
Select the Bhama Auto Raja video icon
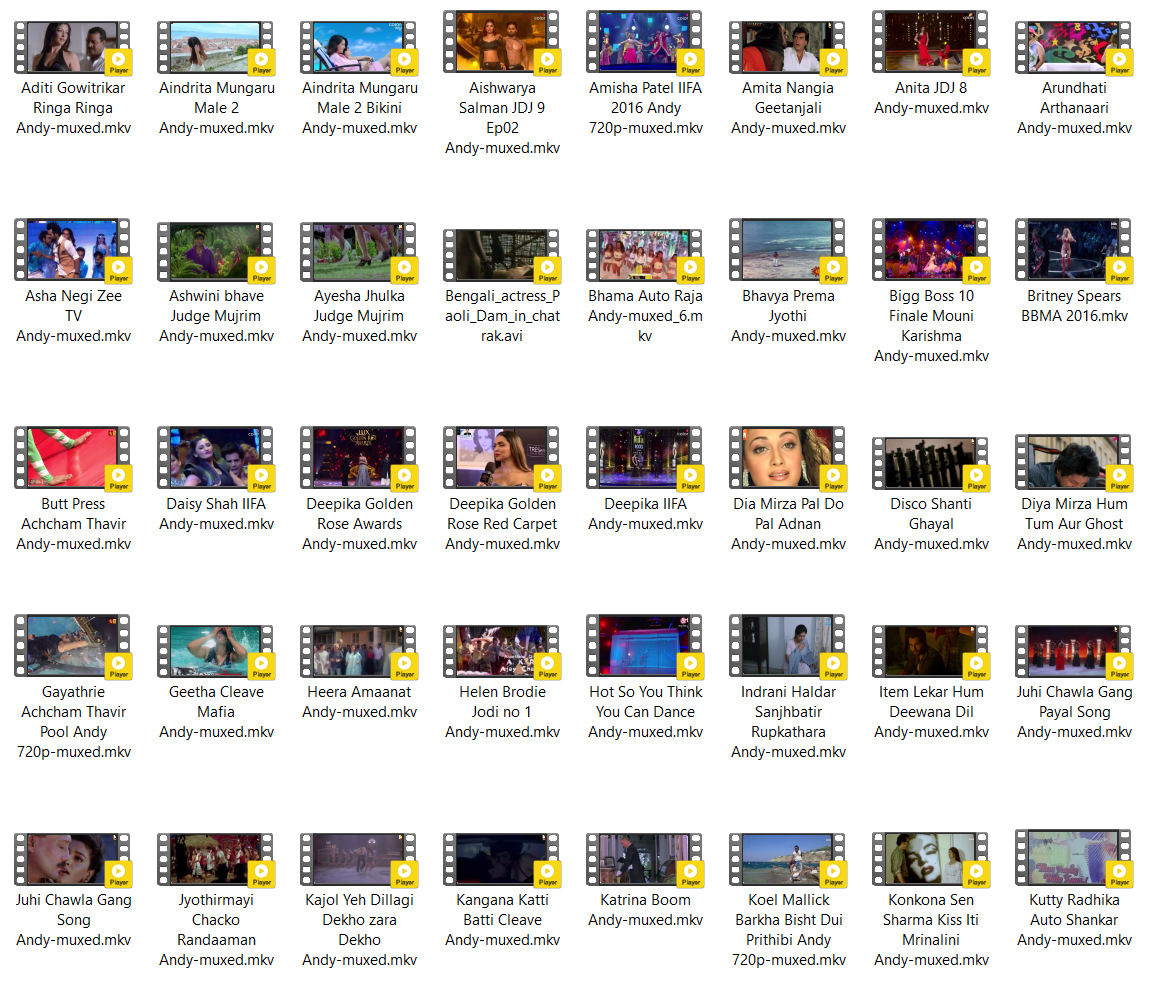click(x=645, y=256)
